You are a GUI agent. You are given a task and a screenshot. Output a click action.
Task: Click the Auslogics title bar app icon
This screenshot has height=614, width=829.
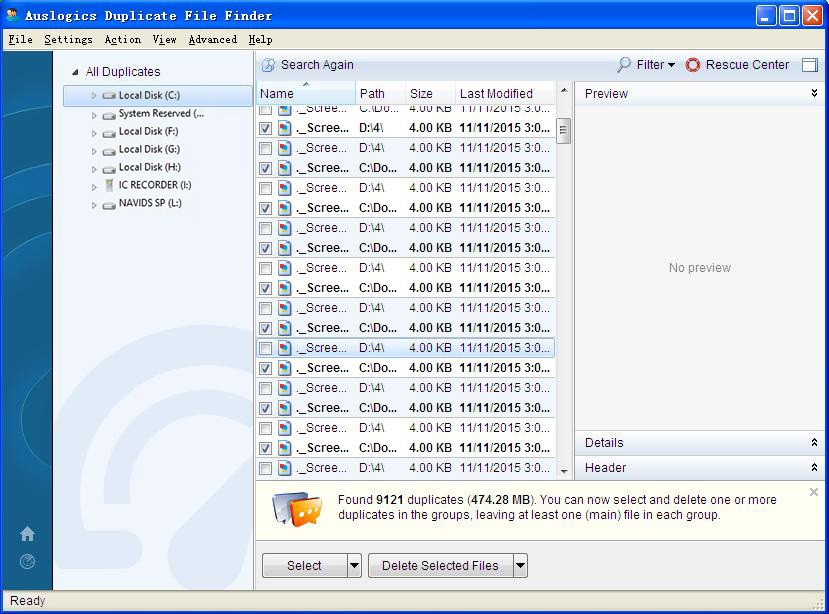12,15
